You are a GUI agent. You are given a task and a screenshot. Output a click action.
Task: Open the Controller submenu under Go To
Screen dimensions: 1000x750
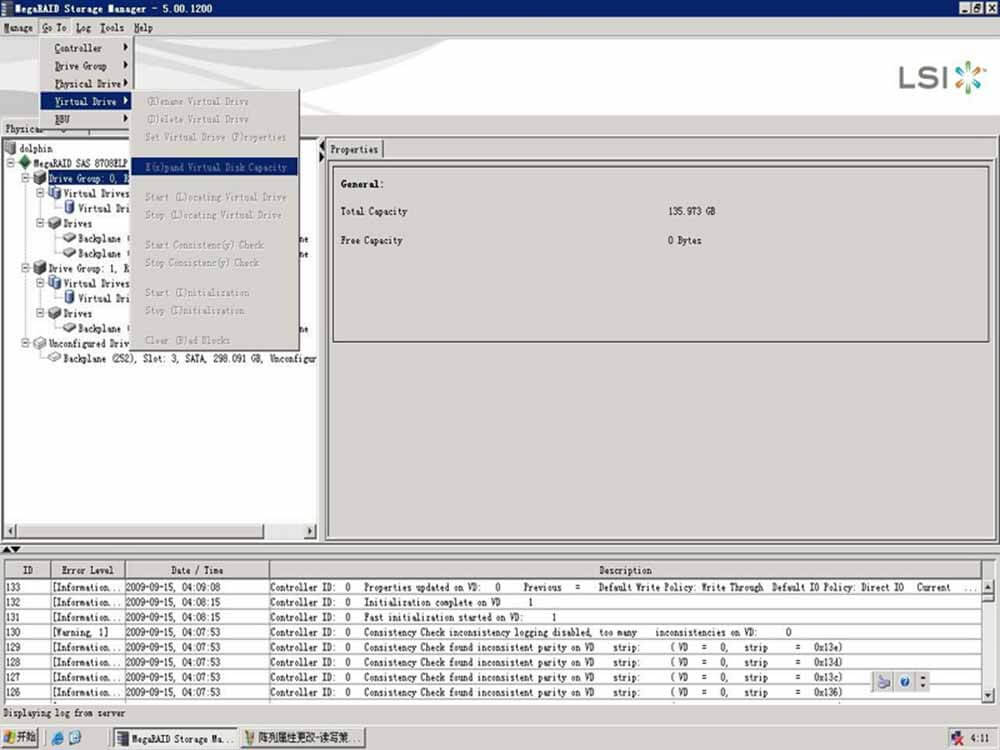tap(85, 48)
